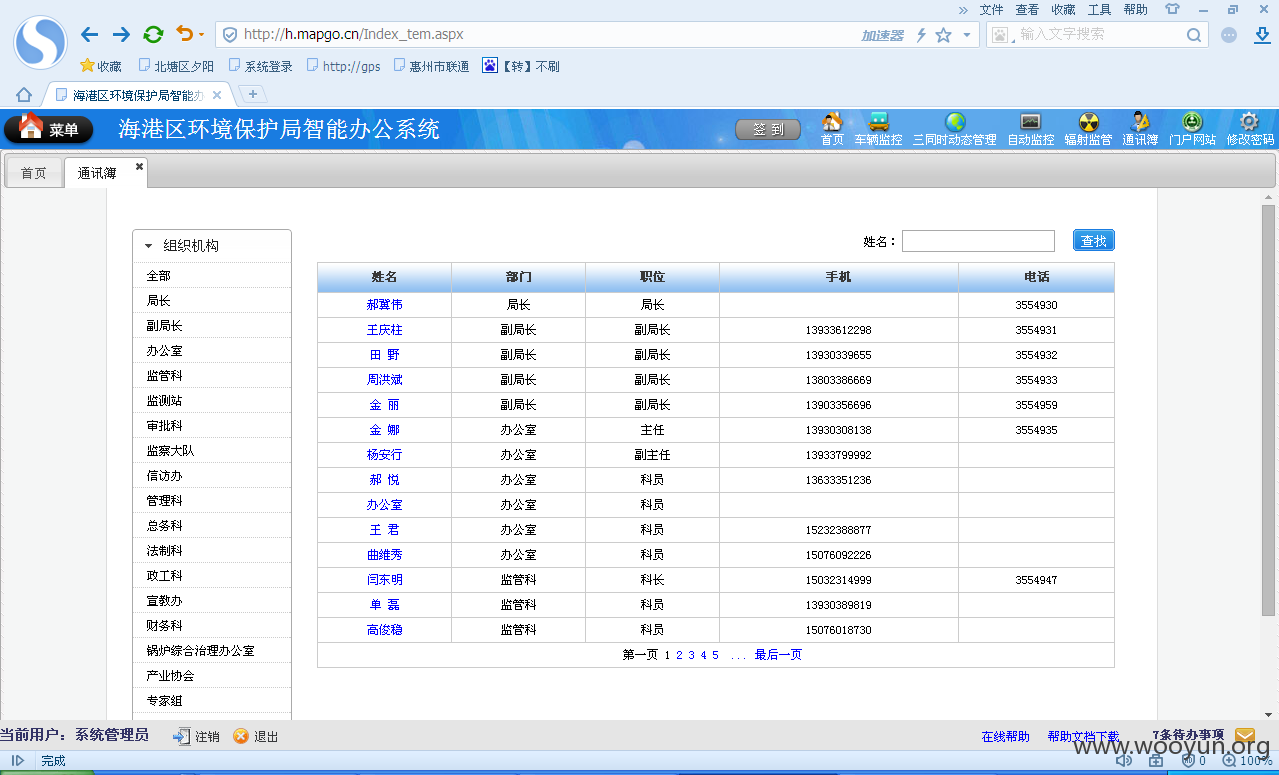Click the status bar sound icon

coord(1123,761)
